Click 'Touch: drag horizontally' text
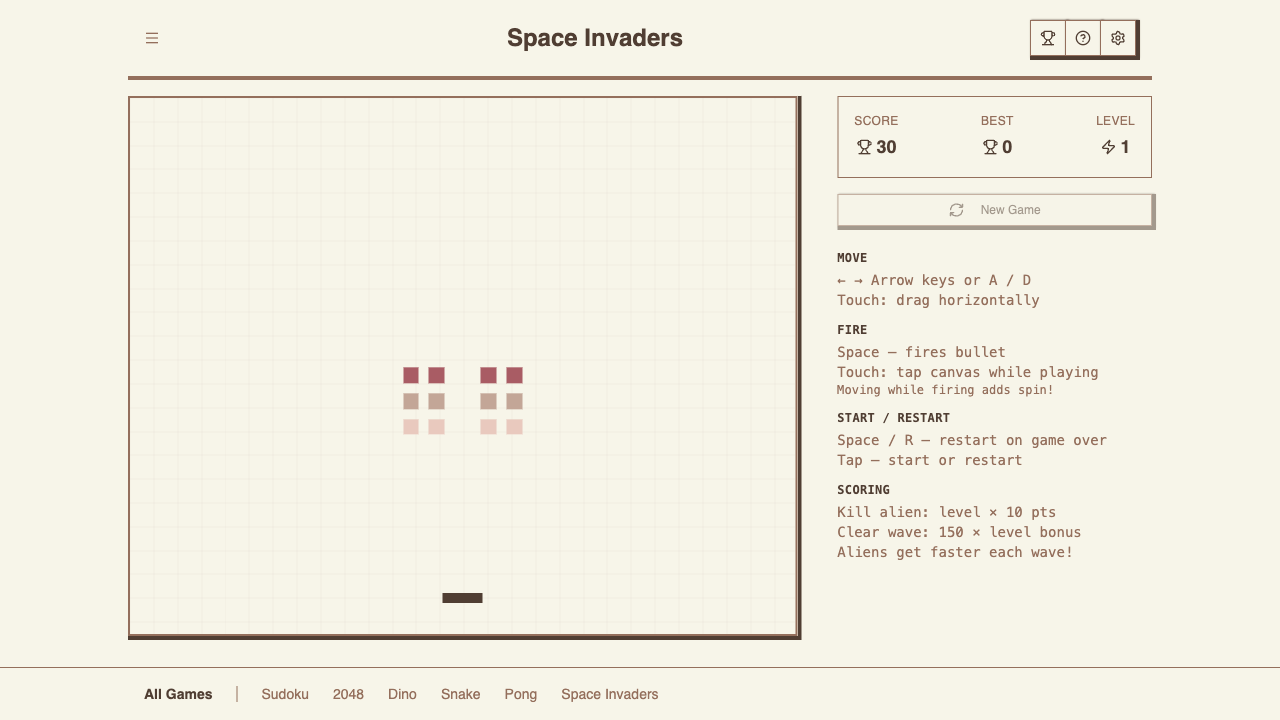This screenshot has width=1280, height=720. pyautogui.click(x=938, y=300)
